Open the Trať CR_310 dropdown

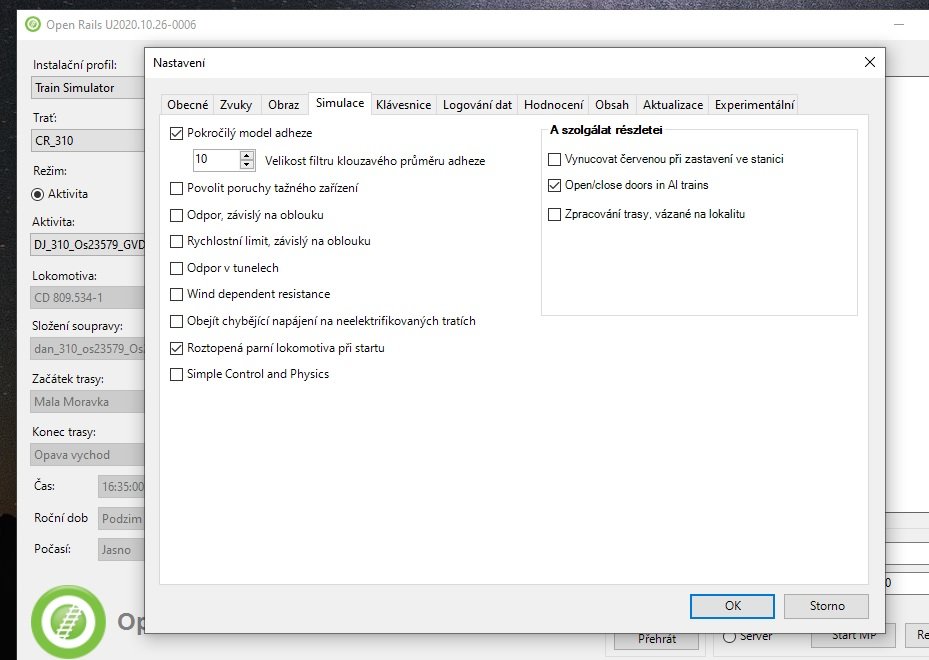(88, 141)
